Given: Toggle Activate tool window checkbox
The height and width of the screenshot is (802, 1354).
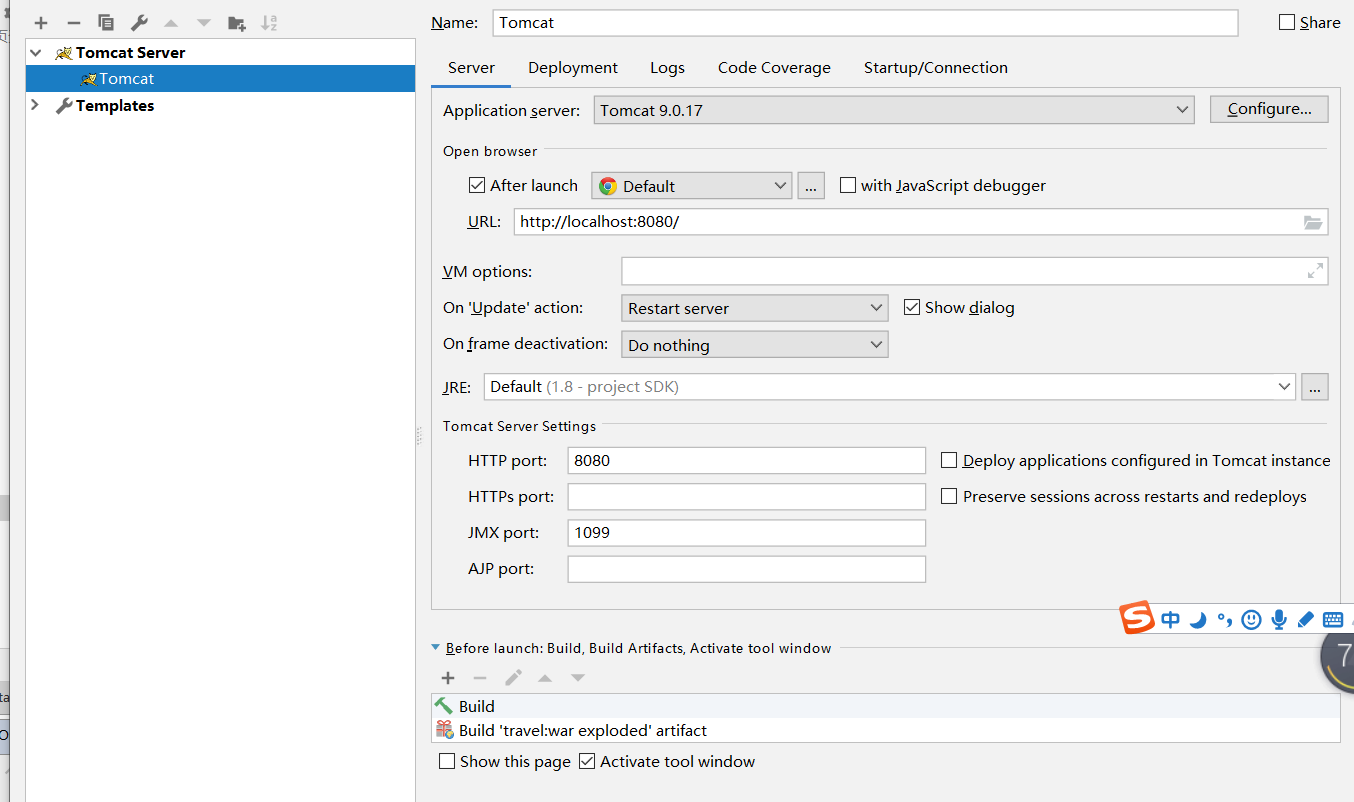Looking at the screenshot, I should point(587,761).
